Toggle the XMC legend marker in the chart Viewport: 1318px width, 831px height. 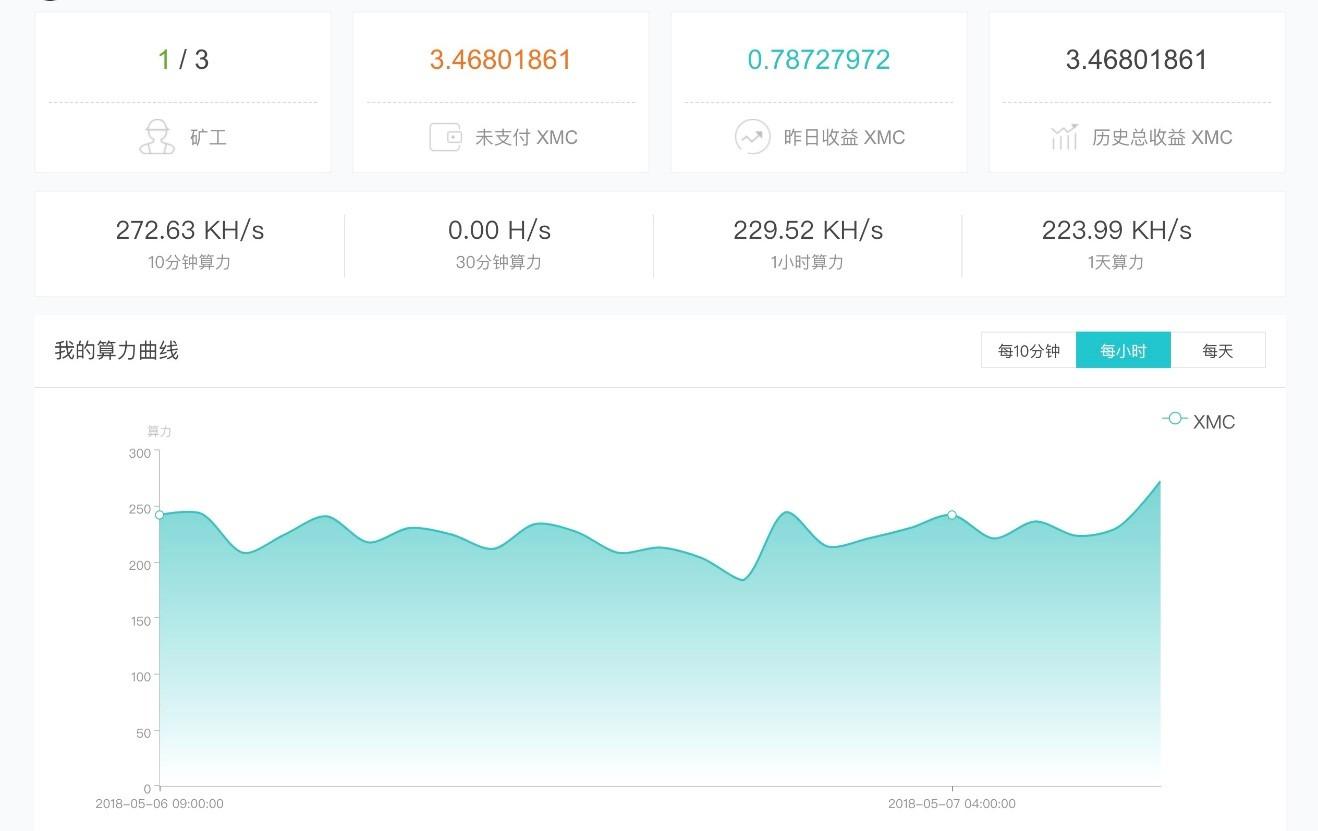click(1175, 419)
